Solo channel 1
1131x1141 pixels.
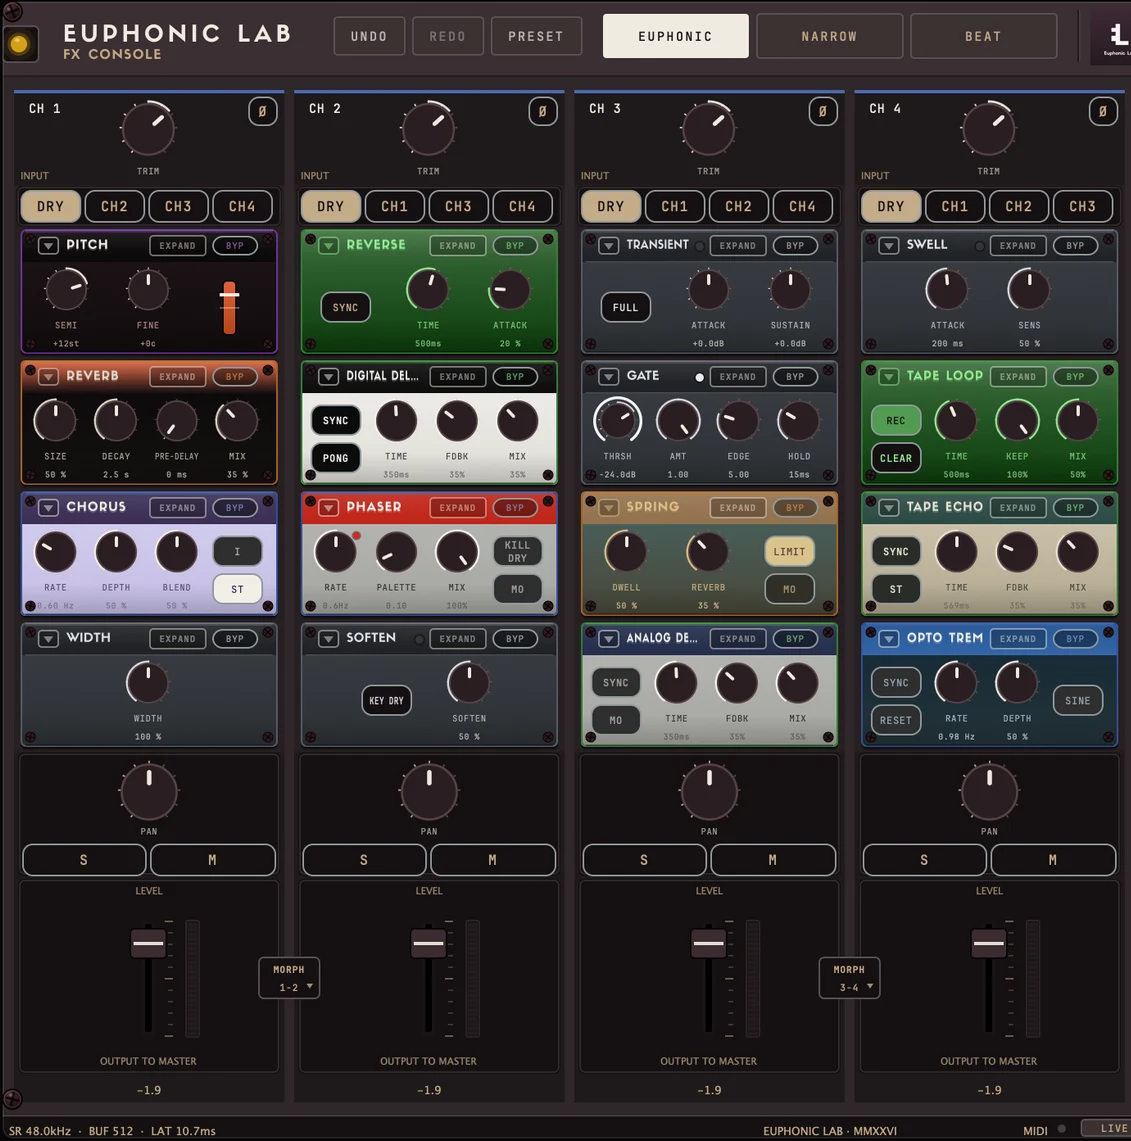click(x=84, y=860)
